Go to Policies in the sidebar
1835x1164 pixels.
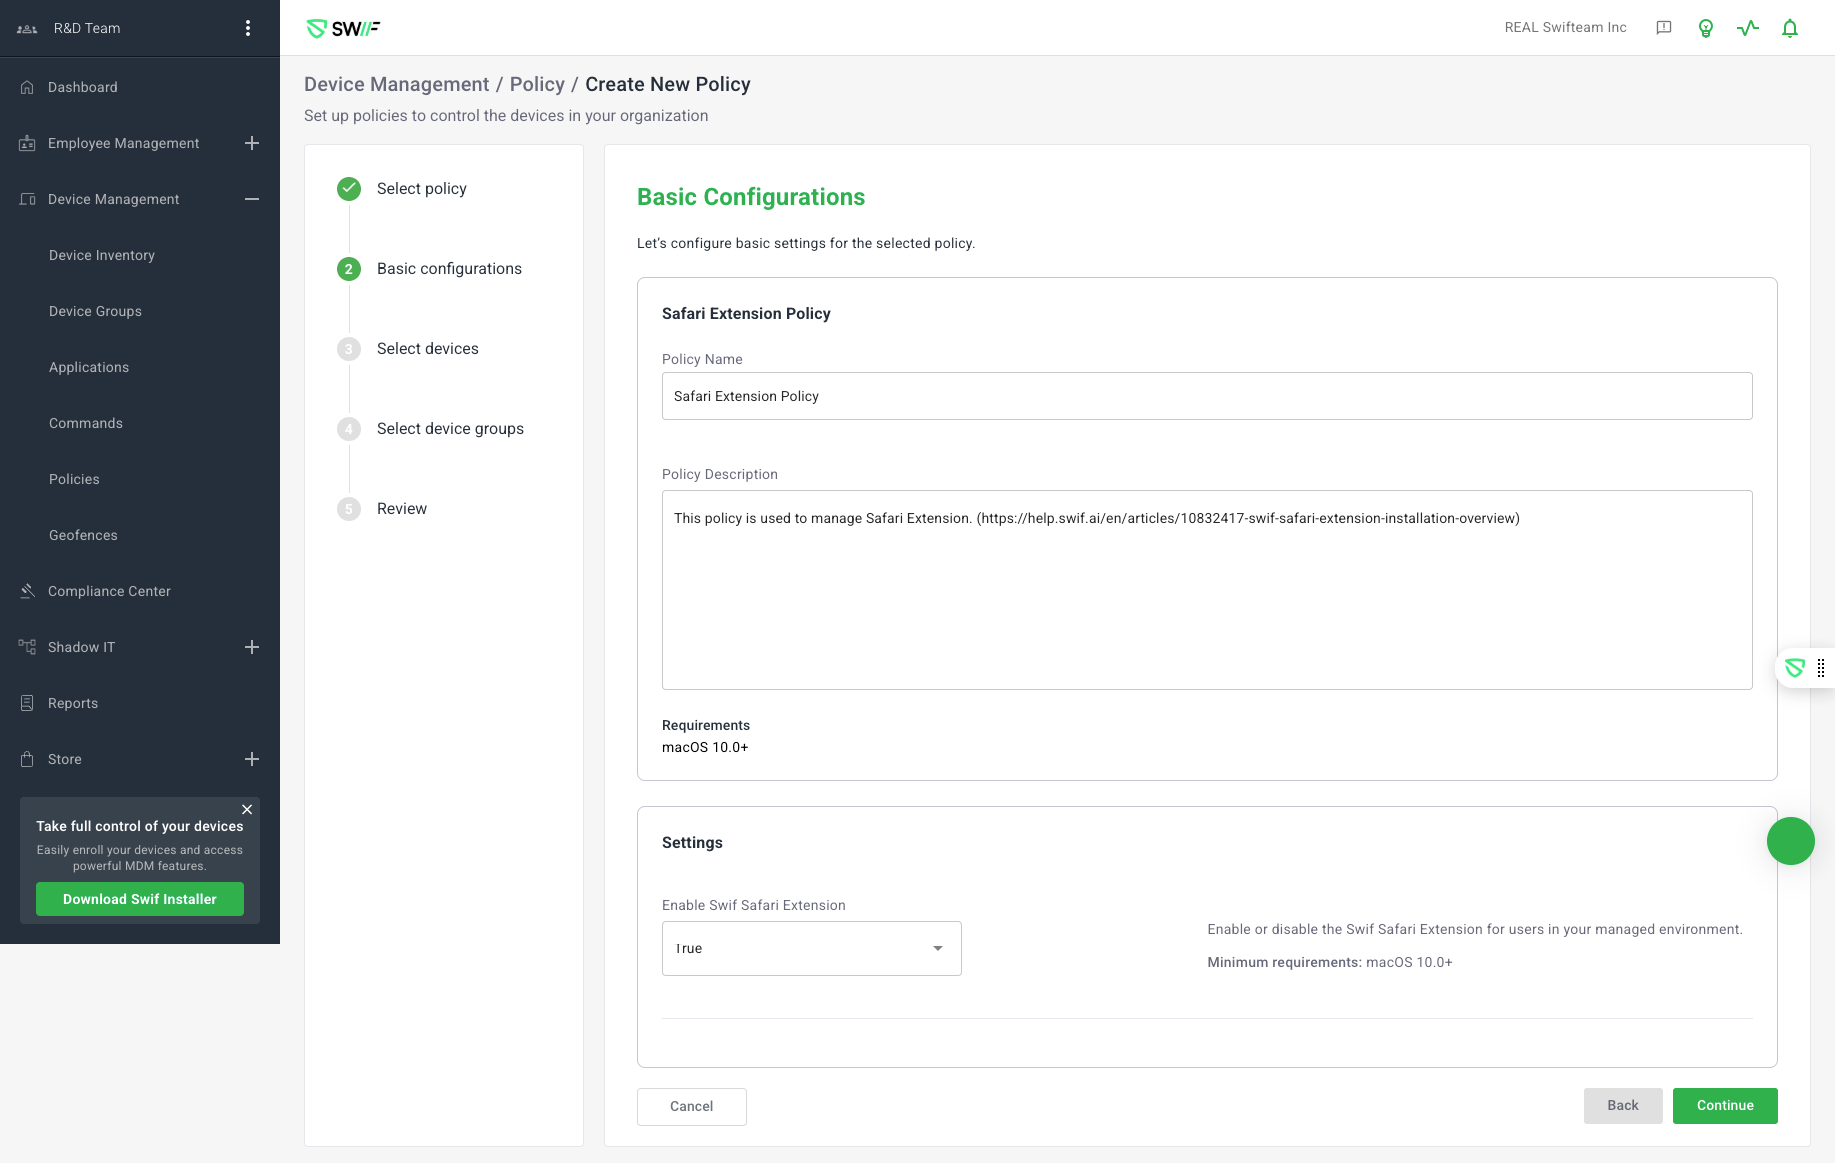point(74,479)
